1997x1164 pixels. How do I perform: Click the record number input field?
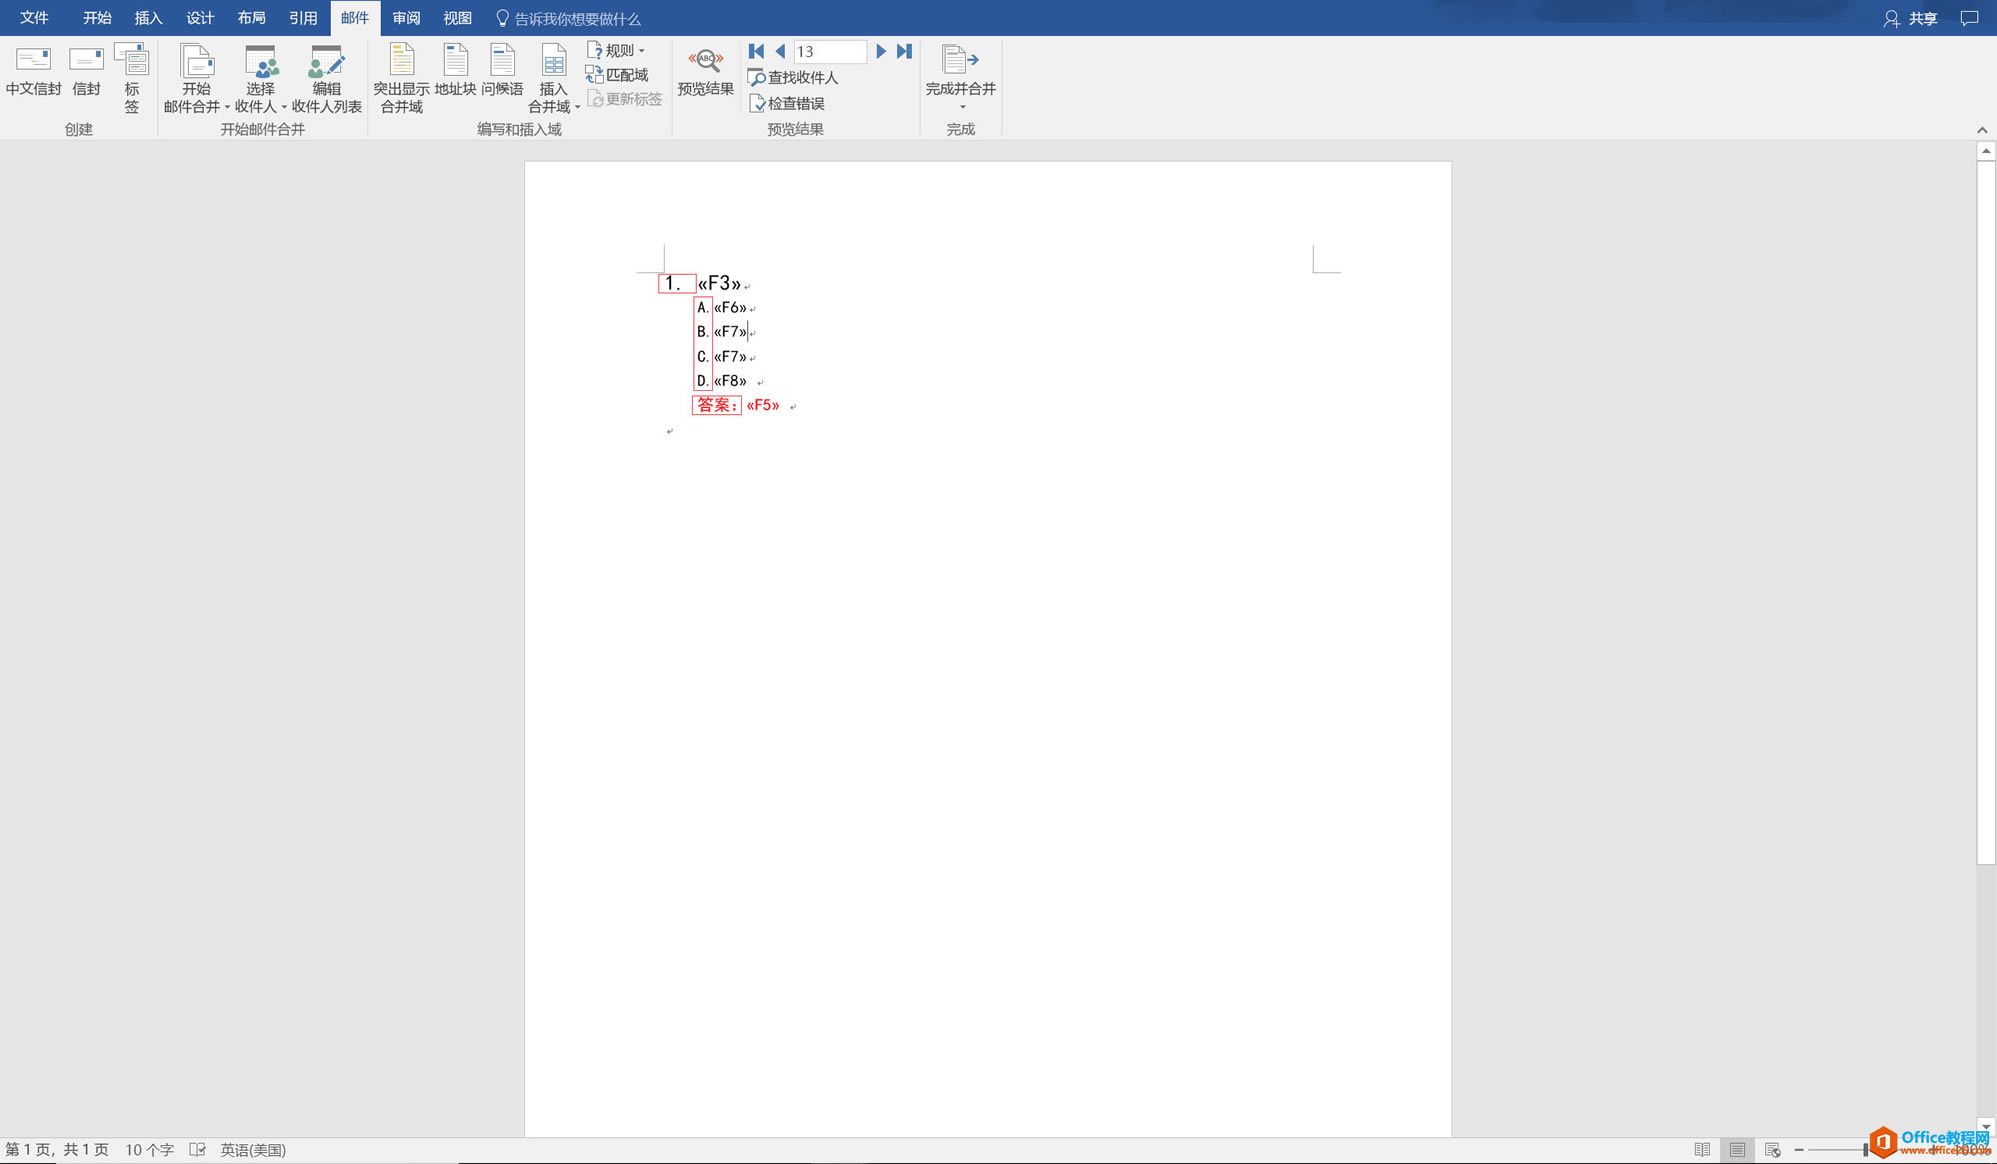pos(829,51)
